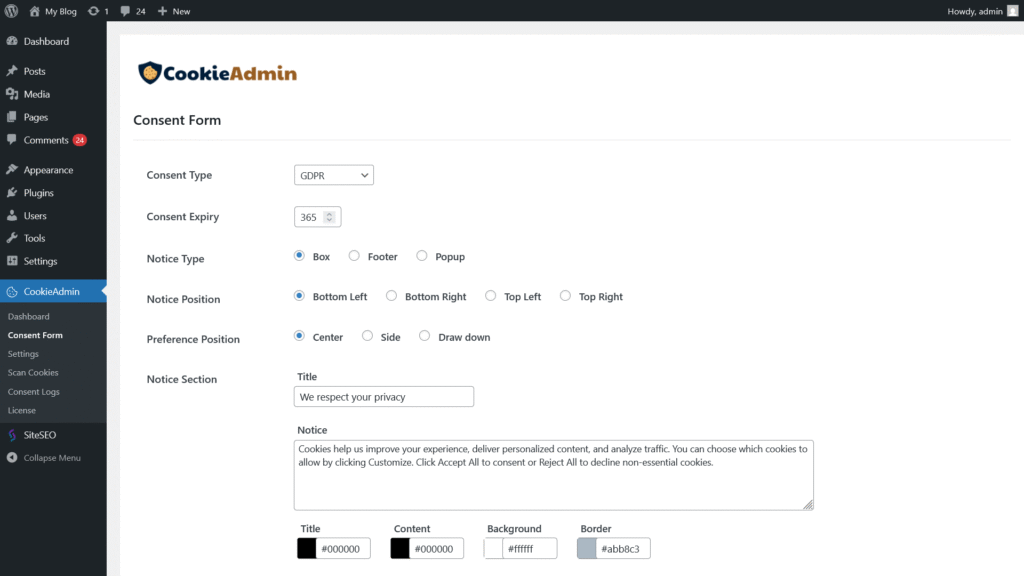Click the Collapse Menu arrow icon

(12, 458)
